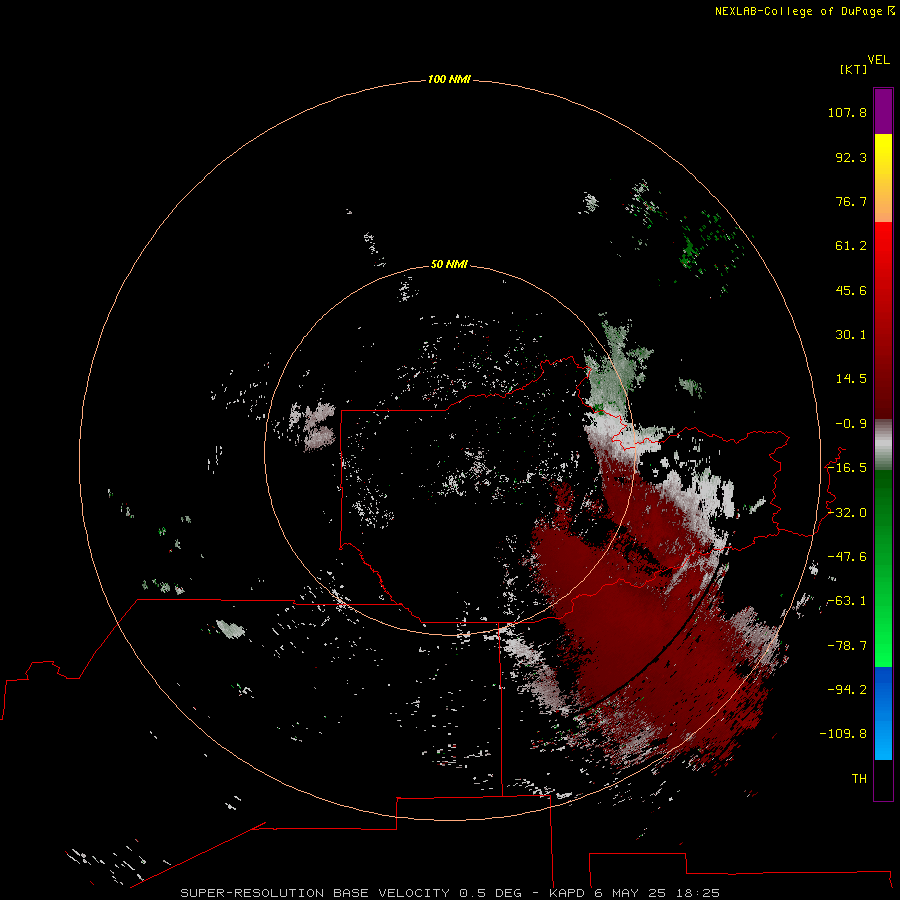Click the -0.9 legend value
Image resolution: width=900 pixels, height=900 pixels.
pos(851,424)
